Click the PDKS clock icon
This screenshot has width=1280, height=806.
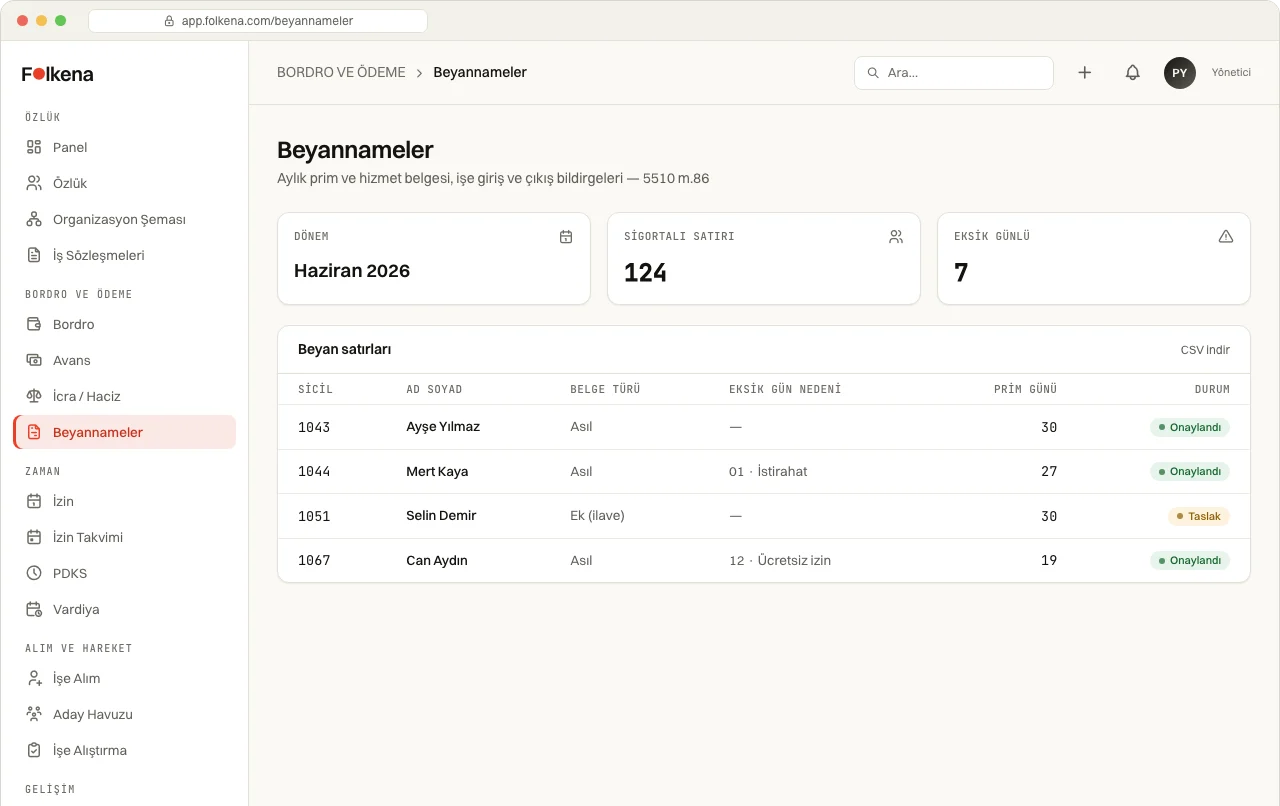point(34,573)
